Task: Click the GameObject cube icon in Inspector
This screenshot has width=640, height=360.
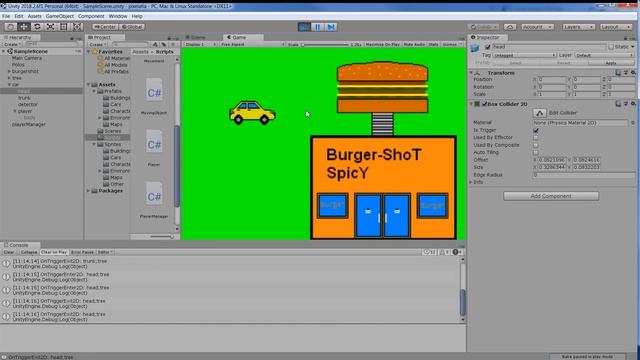Action: (475, 48)
